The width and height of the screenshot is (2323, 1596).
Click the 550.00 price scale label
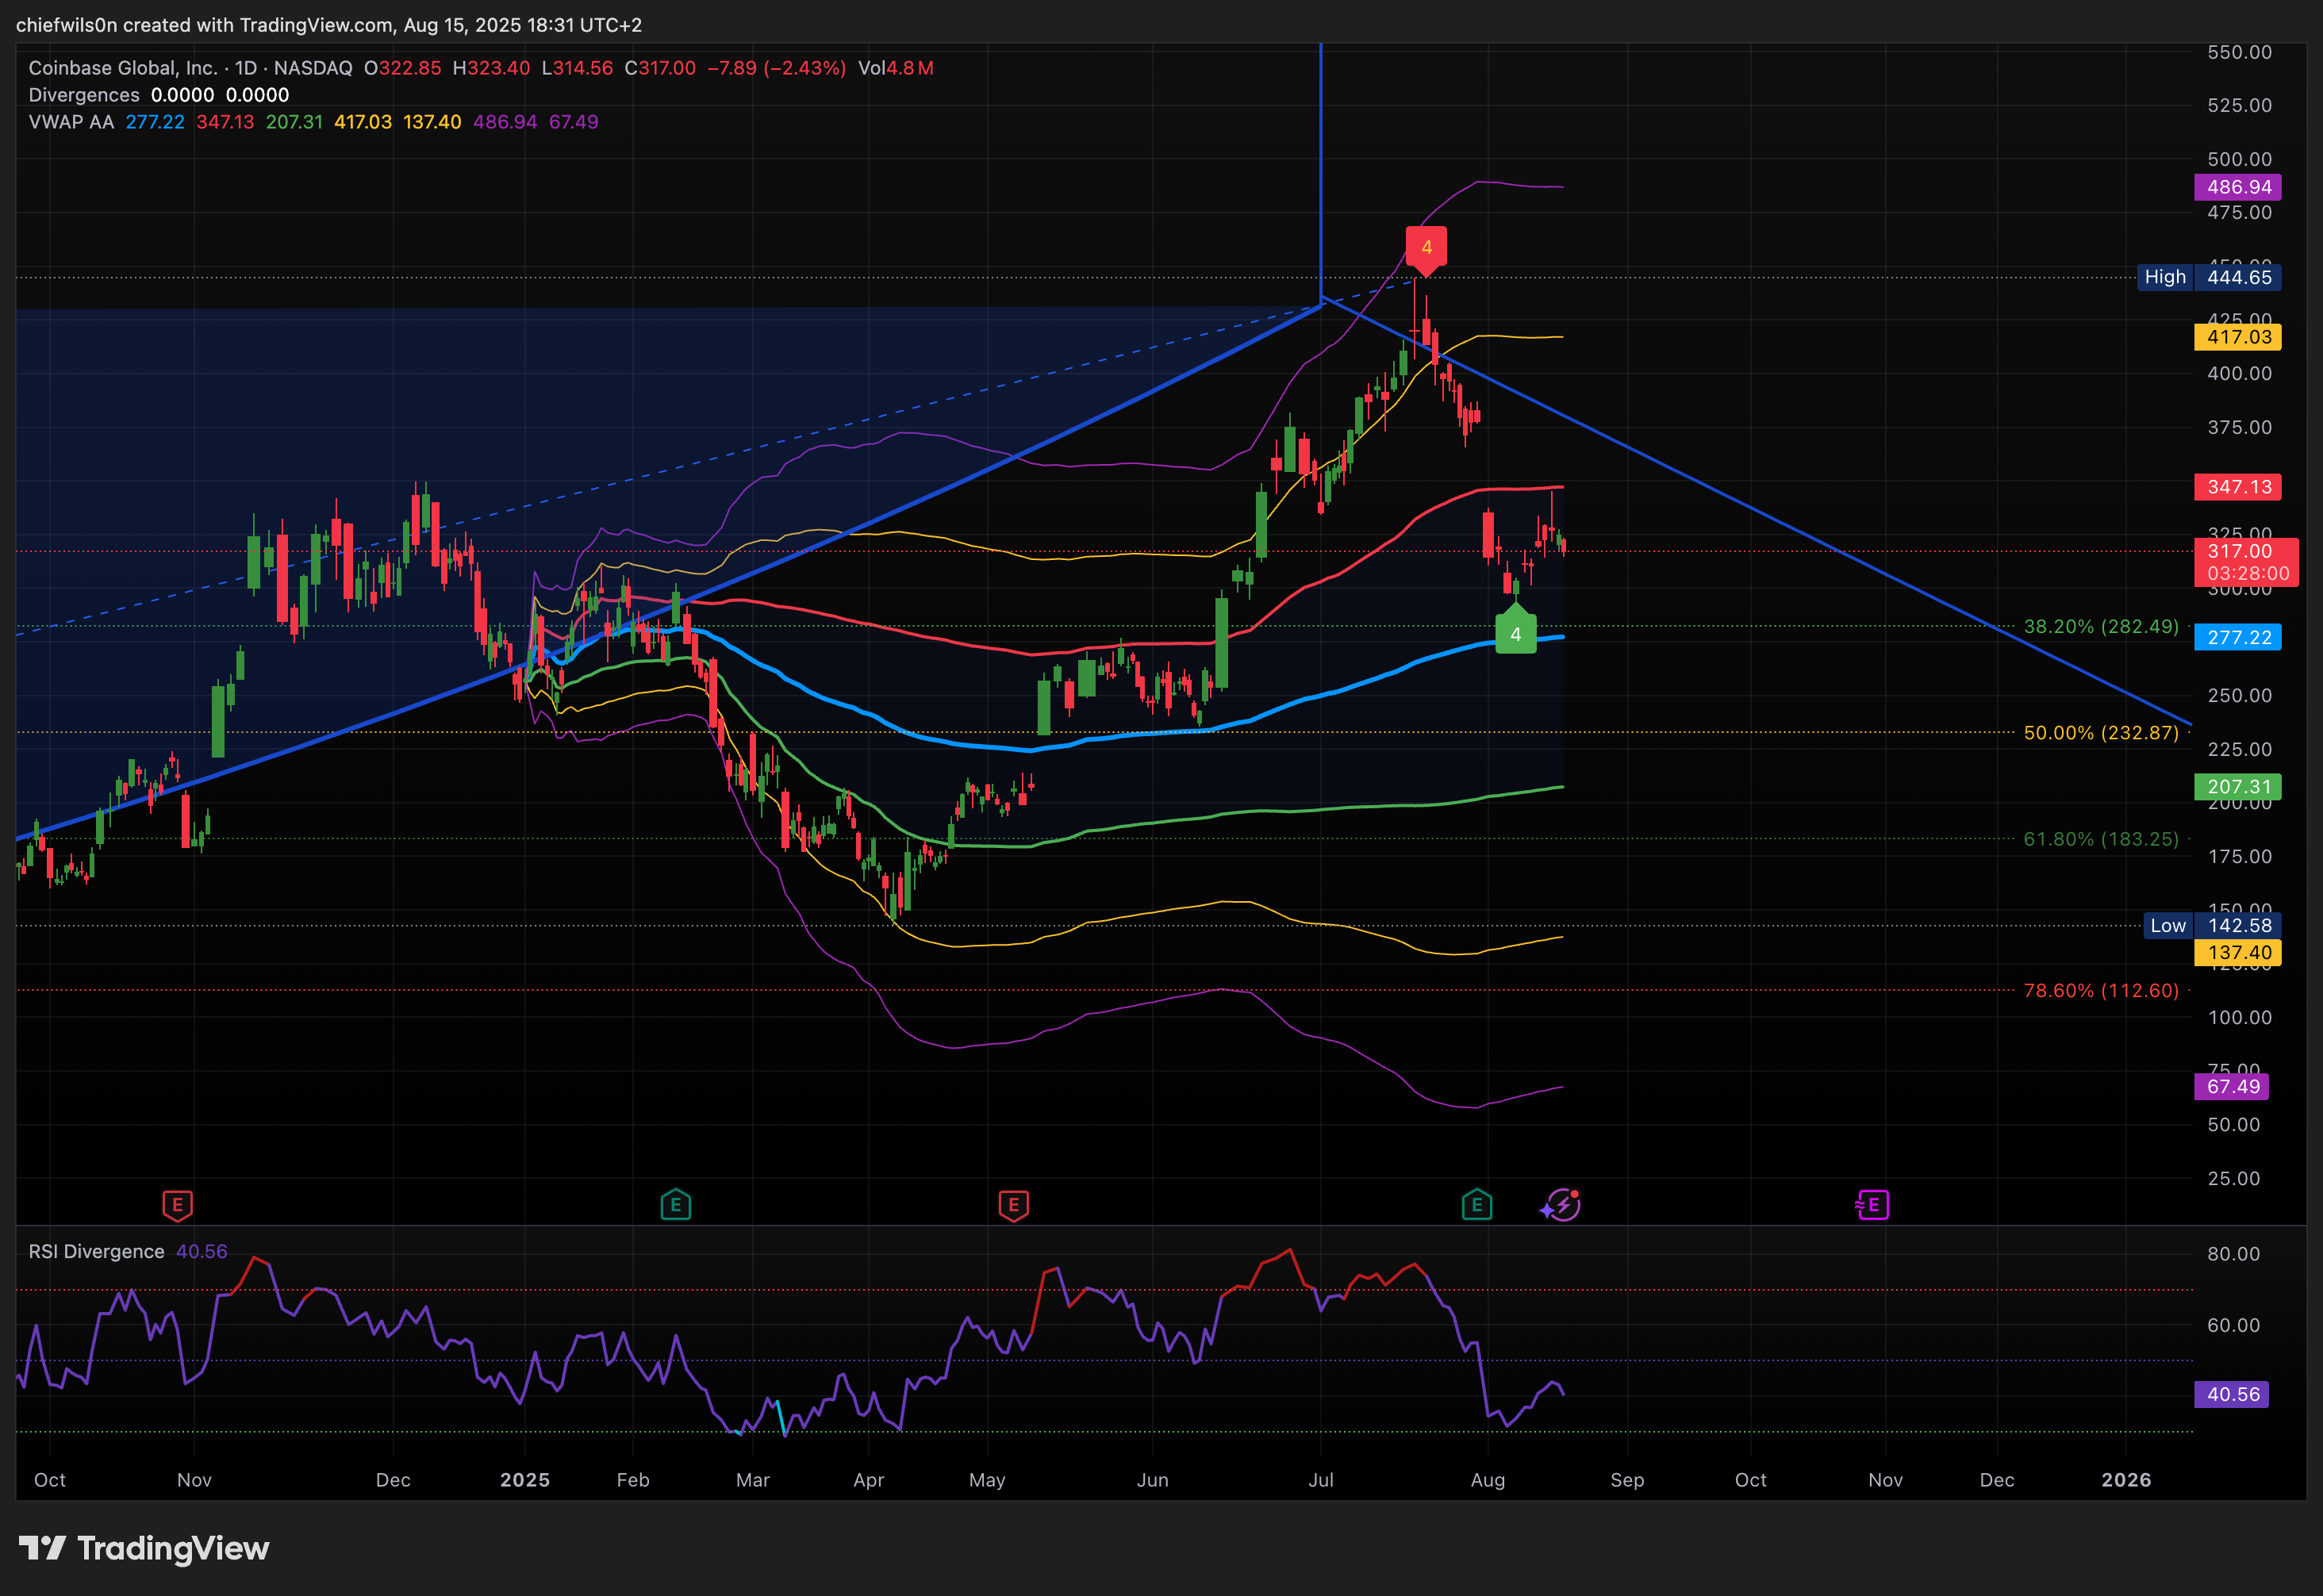pyautogui.click(x=2240, y=52)
